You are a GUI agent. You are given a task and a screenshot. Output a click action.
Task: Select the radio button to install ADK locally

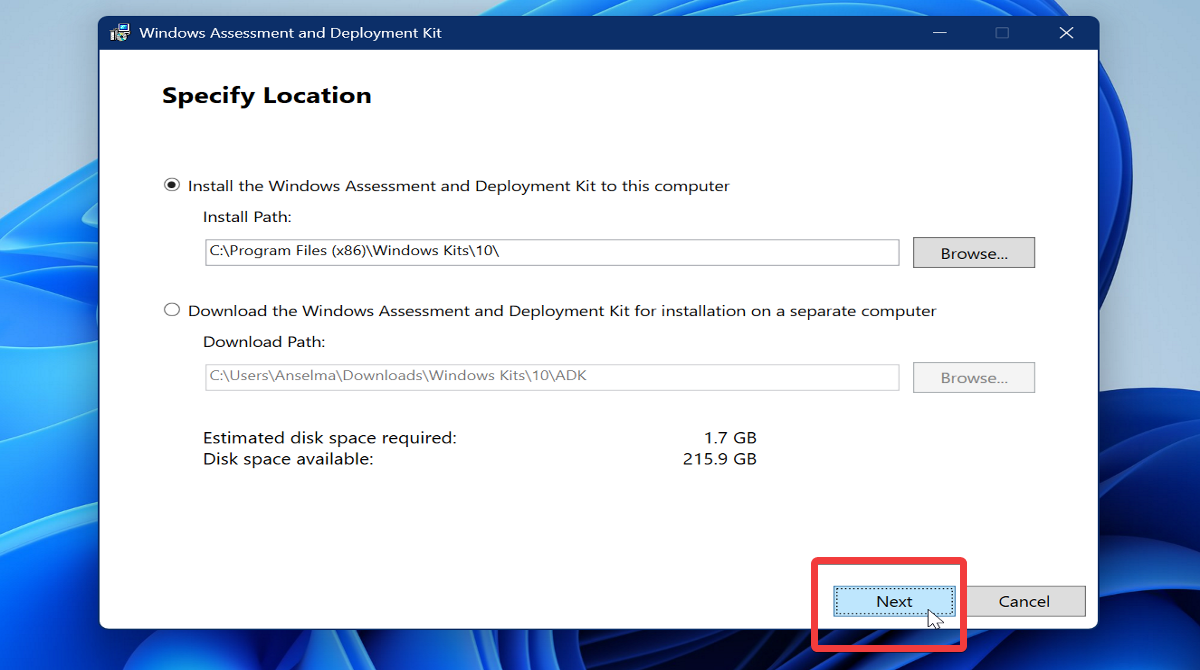[x=170, y=185]
